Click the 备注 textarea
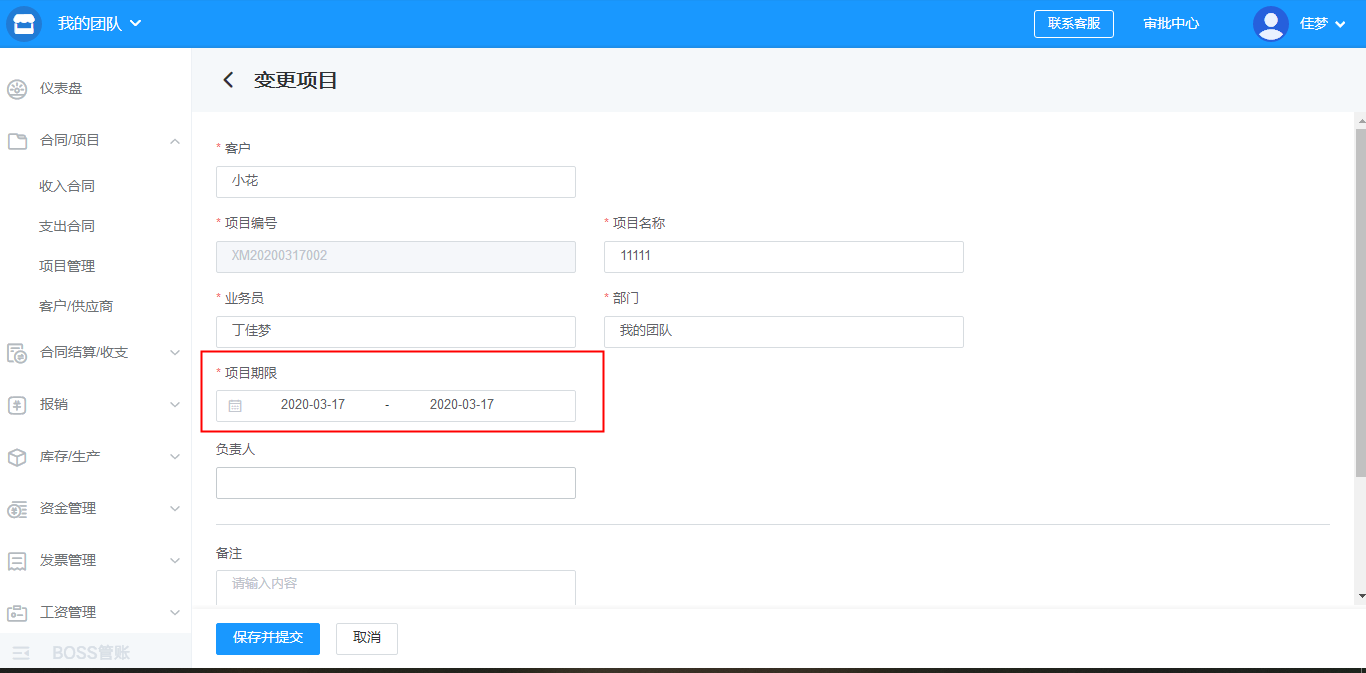The width and height of the screenshot is (1366, 673). [x=396, y=588]
